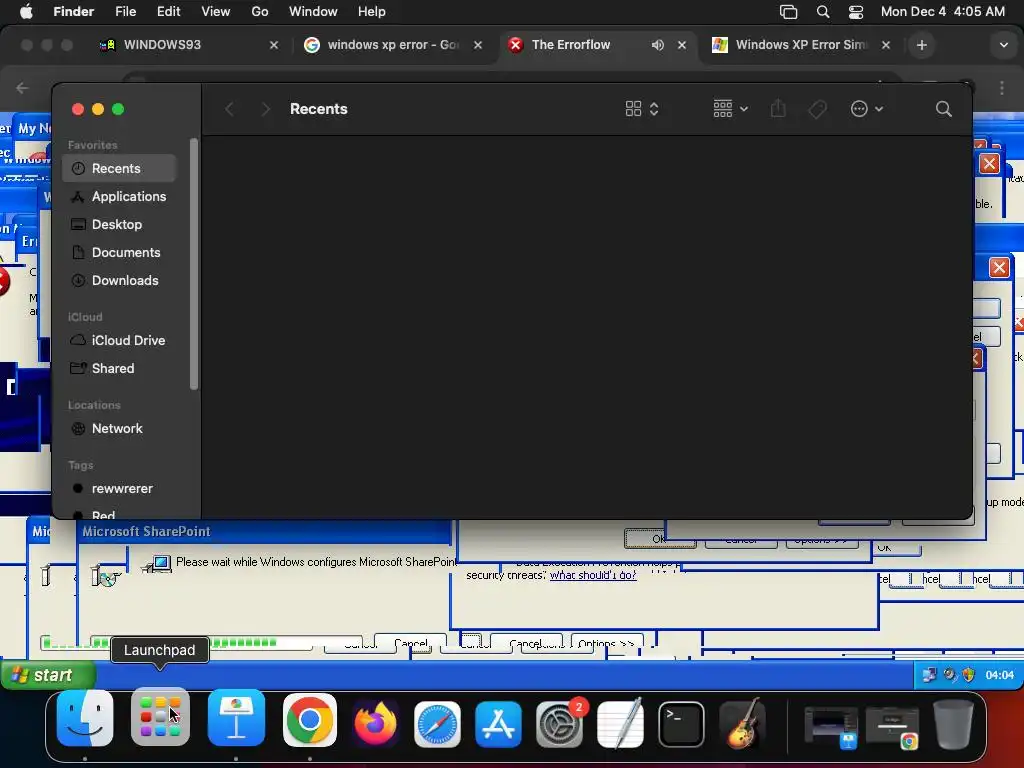Open the App Store Dock icon
Viewport: 1024px width, 768px height.
tap(498, 724)
